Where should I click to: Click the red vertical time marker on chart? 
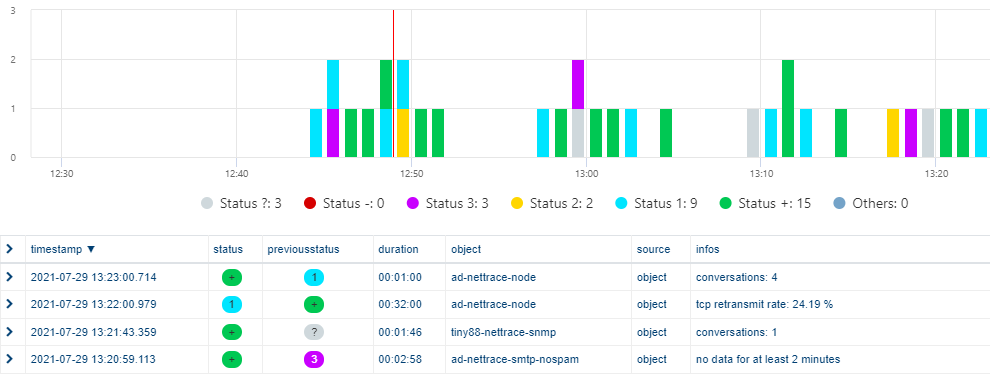click(x=393, y=83)
